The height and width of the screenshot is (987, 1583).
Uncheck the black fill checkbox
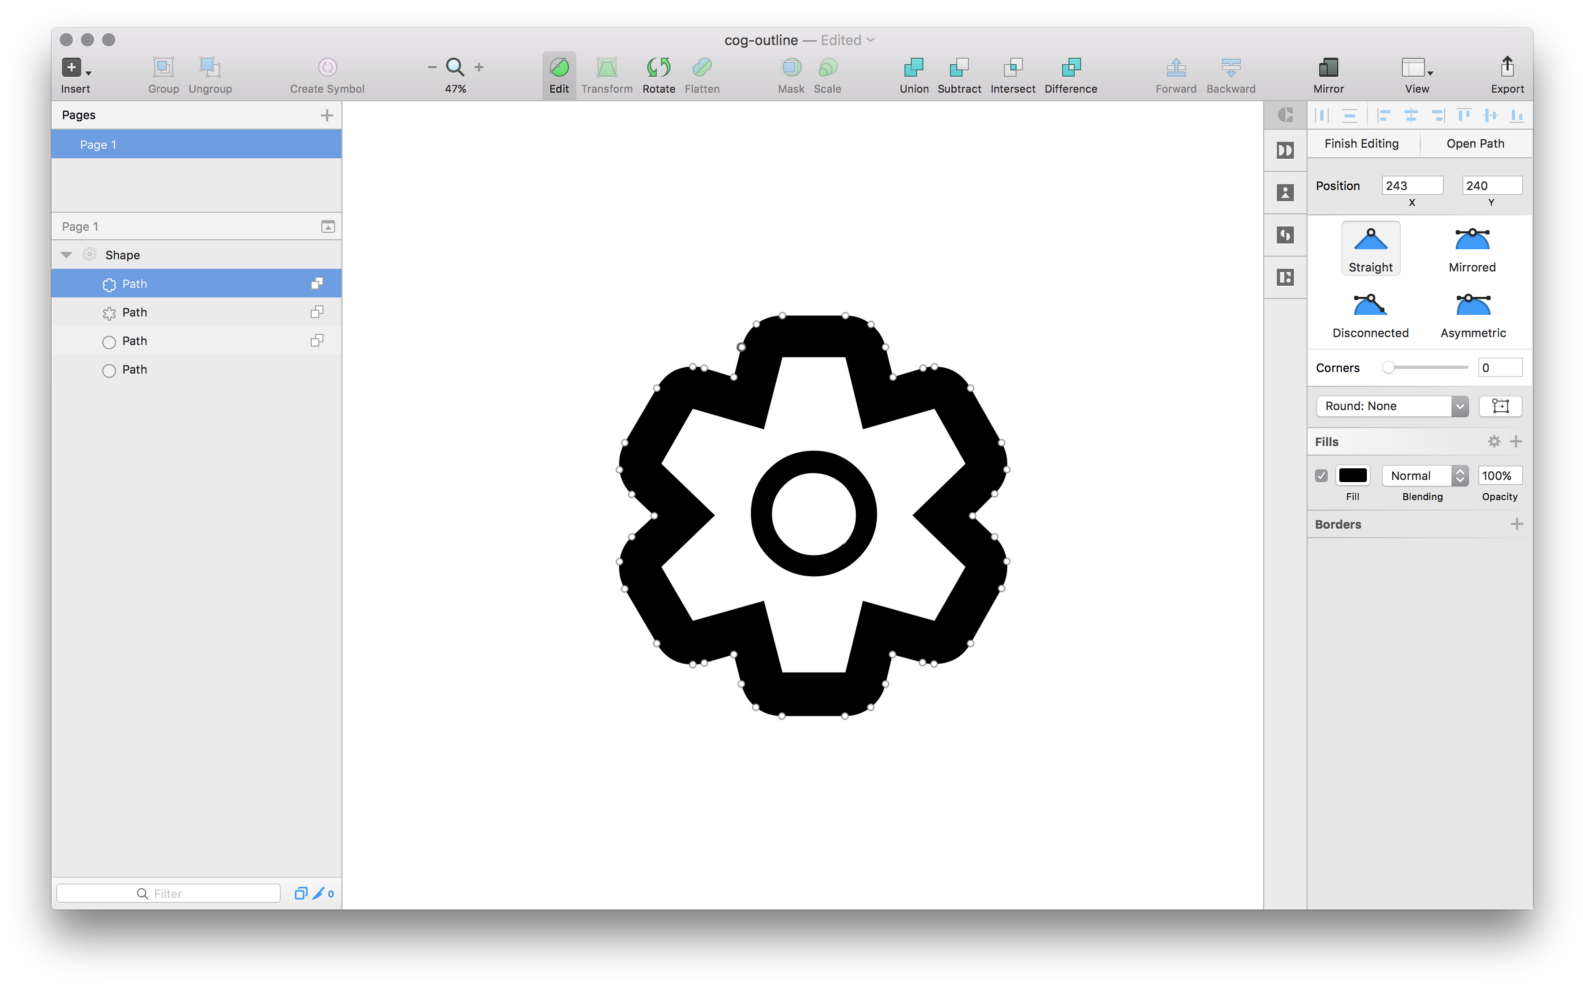click(1321, 476)
